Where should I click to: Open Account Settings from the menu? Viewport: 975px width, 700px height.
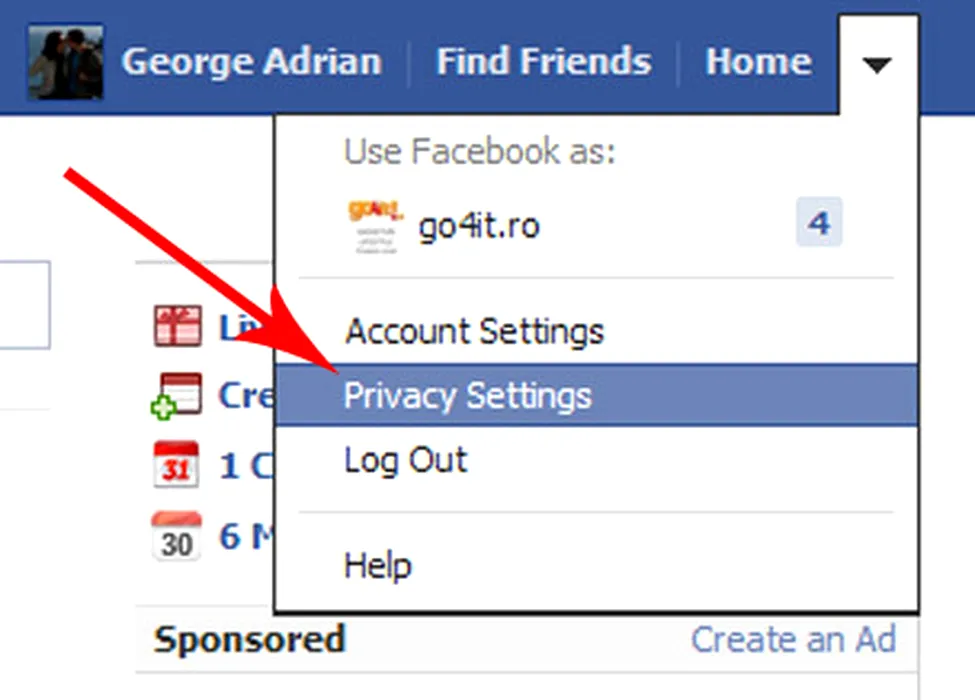pos(474,331)
